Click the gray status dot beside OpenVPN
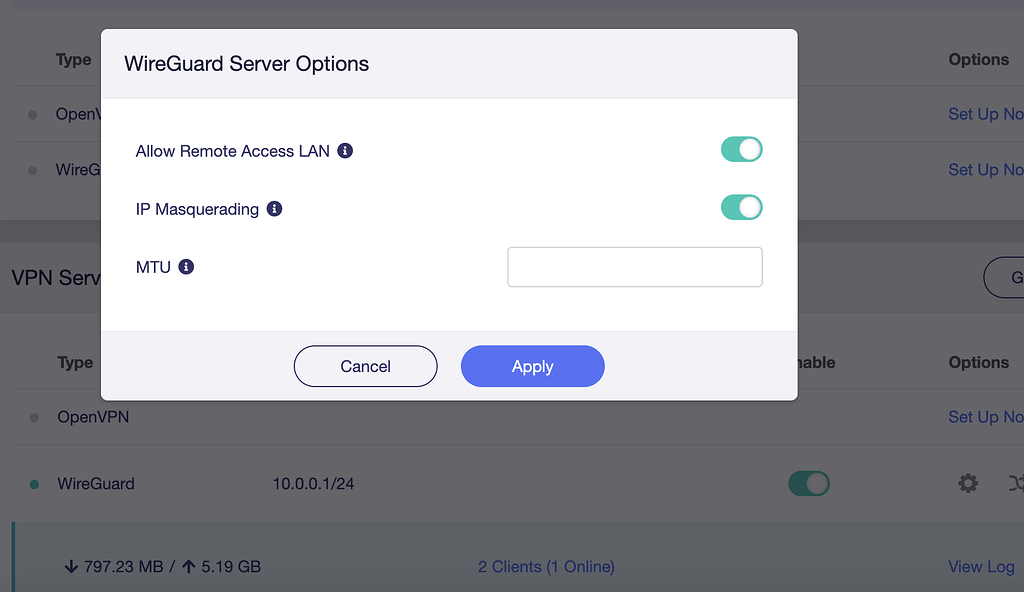This screenshot has height=592, width=1024. (32, 417)
